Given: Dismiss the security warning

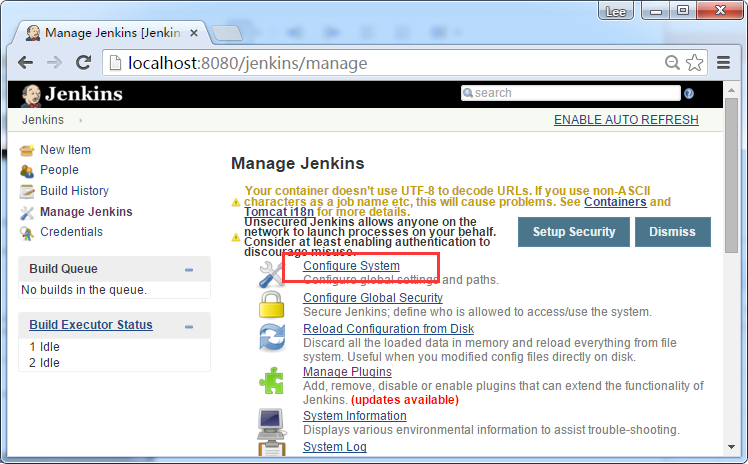Looking at the screenshot, I should coord(672,232).
